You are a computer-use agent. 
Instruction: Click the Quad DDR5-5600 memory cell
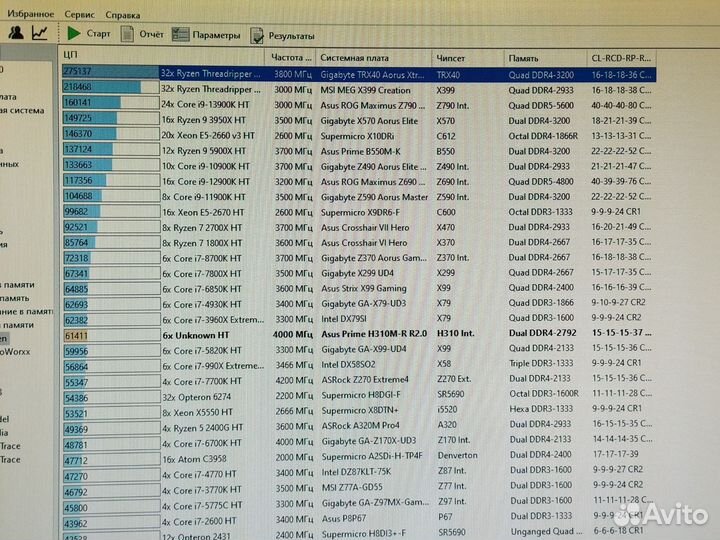(541, 106)
